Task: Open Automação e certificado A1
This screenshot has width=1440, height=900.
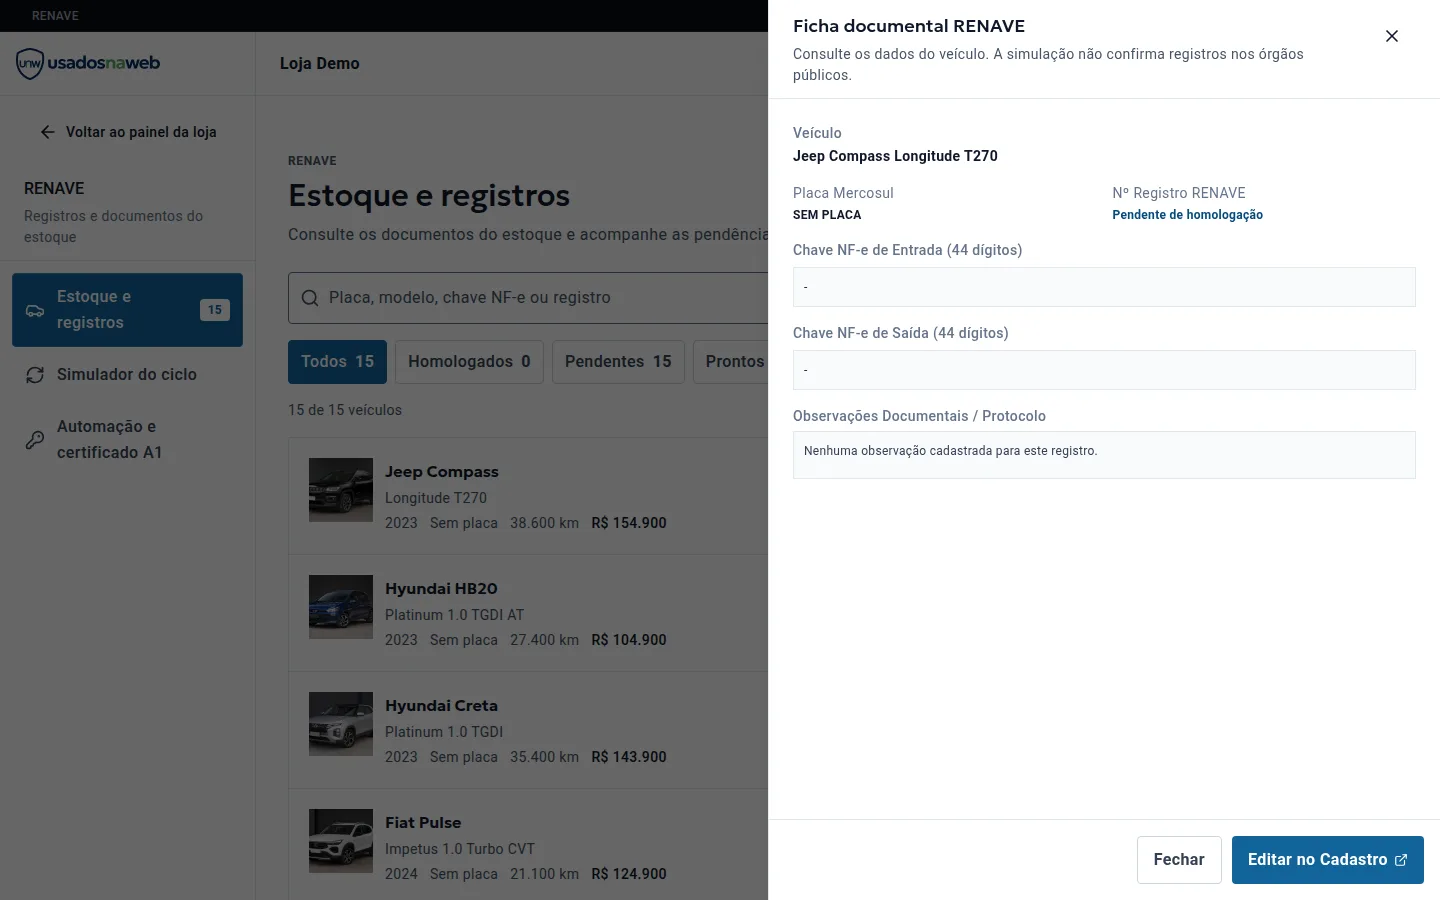Action: click(127, 440)
